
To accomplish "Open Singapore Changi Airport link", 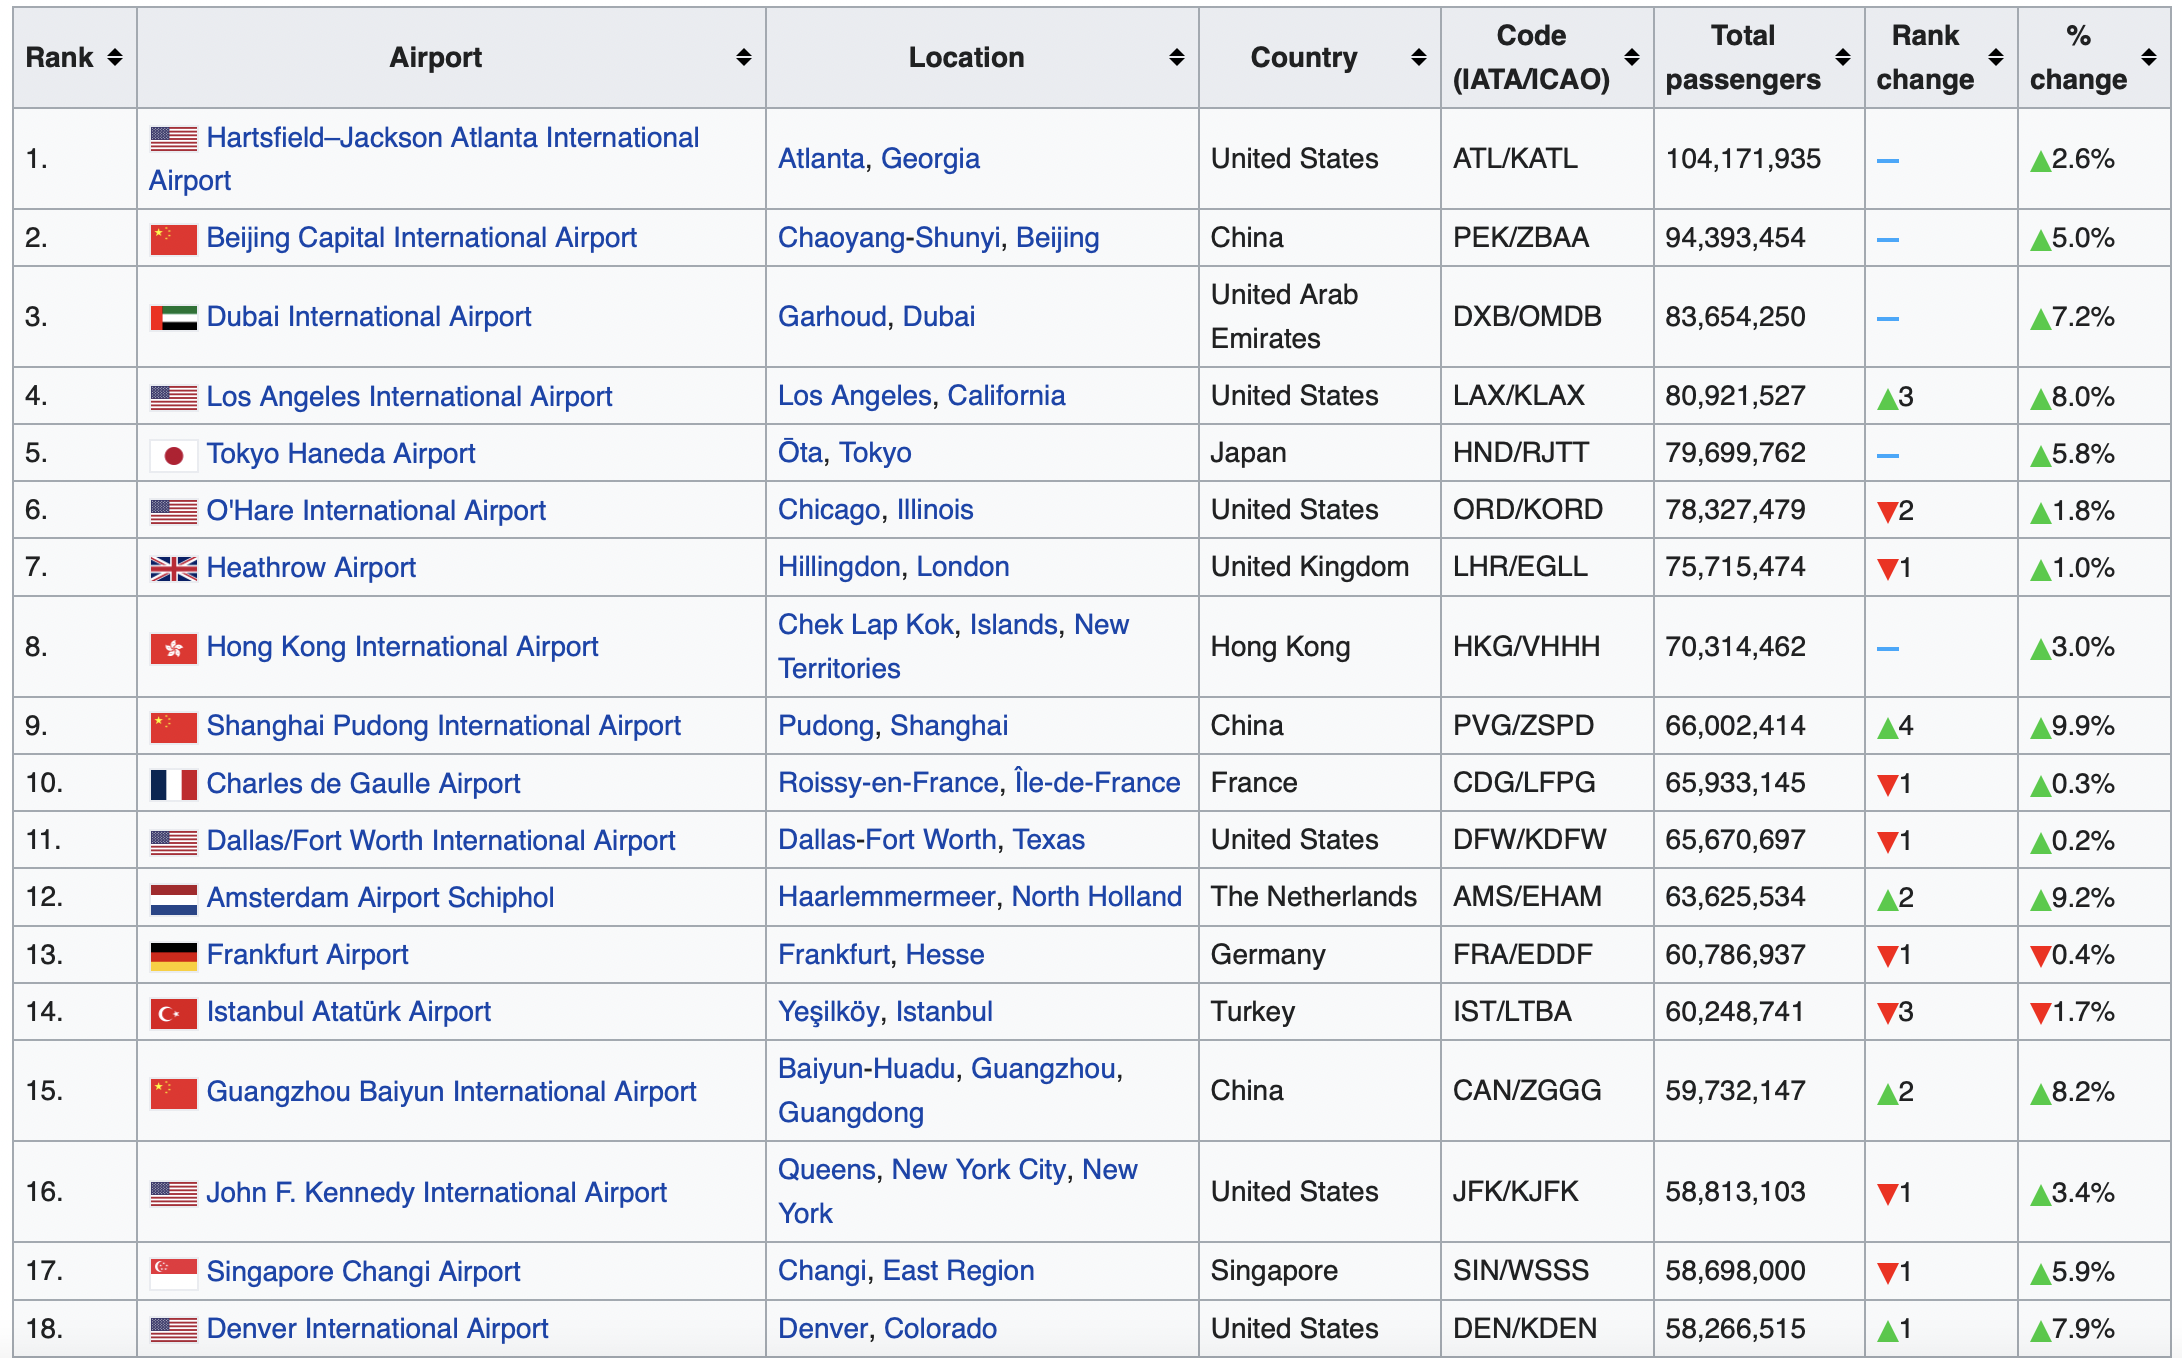I will pyautogui.click(x=363, y=1272).
